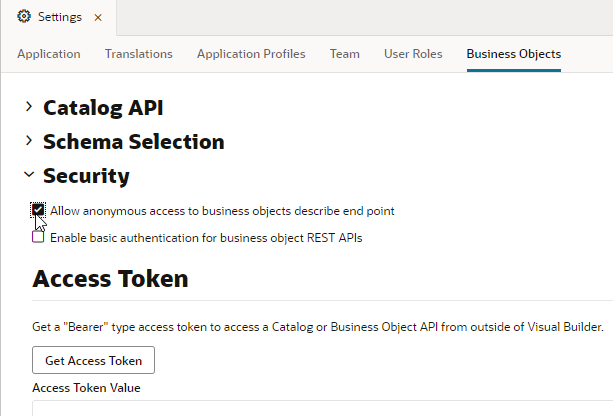Enable basic authentication for REST APIs checkbox
Viewport: 613px width, 416px height.
tap(38, 238)
